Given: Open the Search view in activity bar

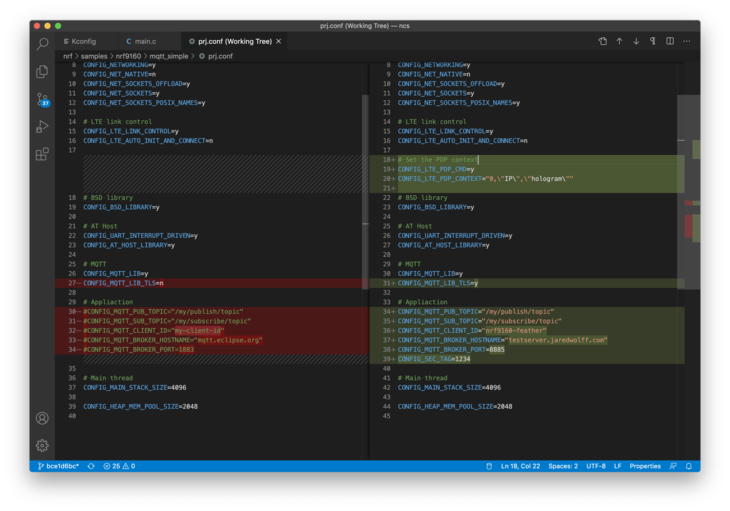Looking at the screenshot, I should coord(42,44).
